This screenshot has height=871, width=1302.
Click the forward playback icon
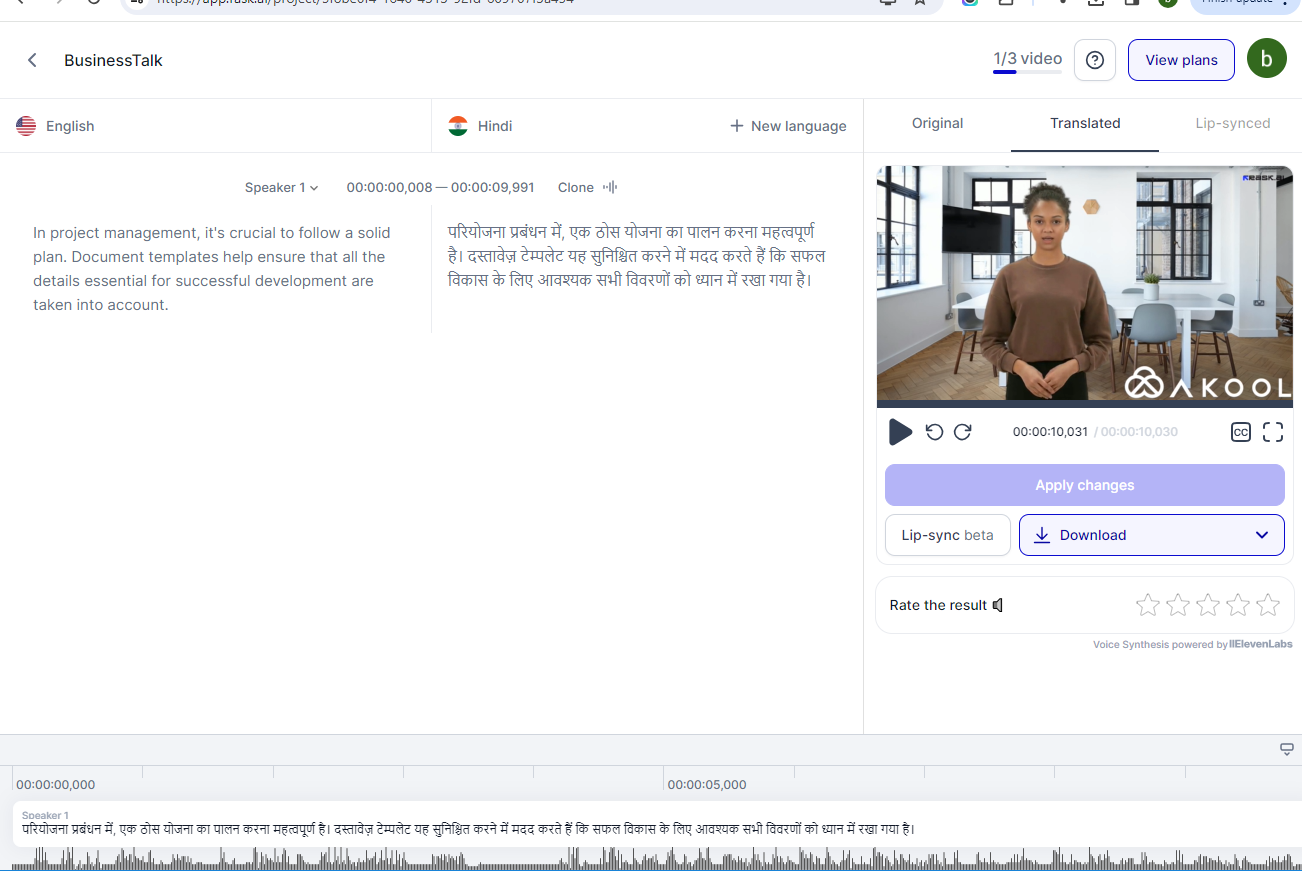[x=962, y=432]
